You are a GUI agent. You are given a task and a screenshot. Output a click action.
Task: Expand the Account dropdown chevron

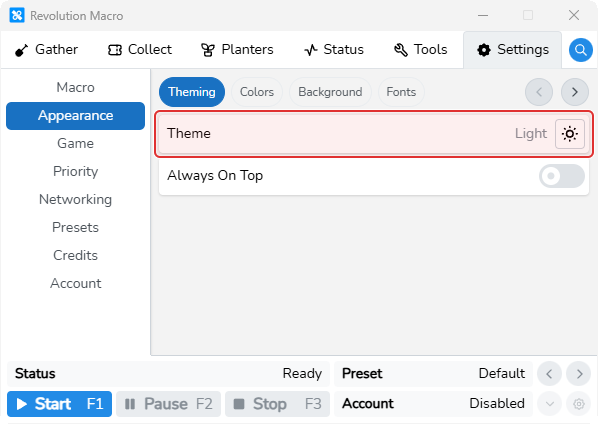tap(550, 403)
